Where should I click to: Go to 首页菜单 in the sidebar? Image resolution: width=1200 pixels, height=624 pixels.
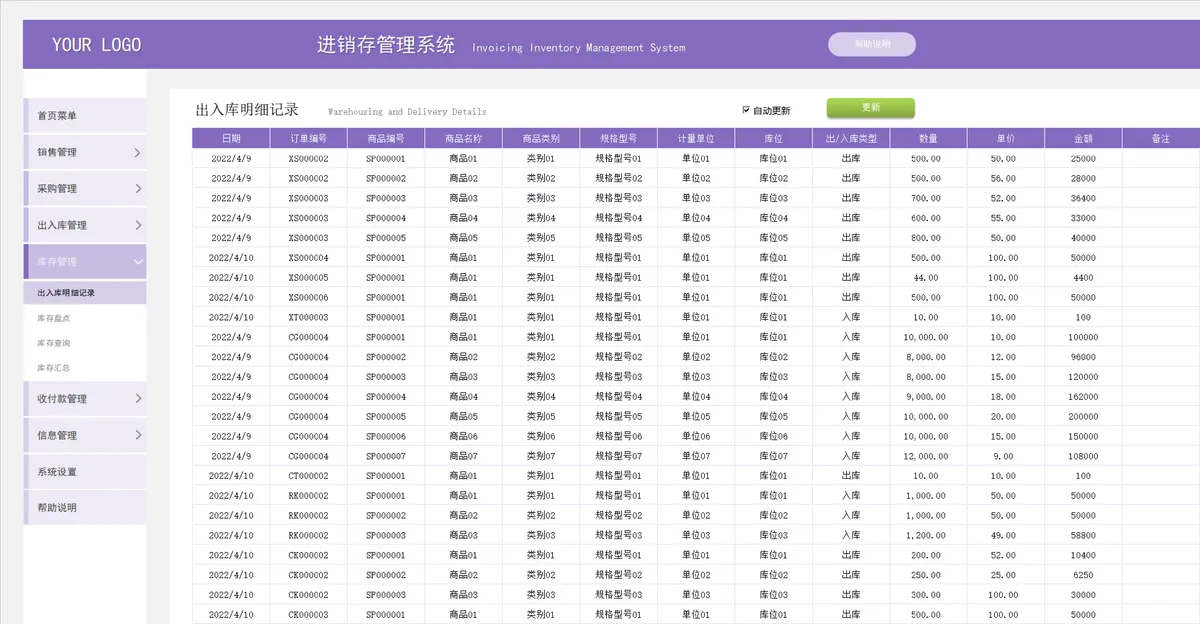(x=85, y=116)
